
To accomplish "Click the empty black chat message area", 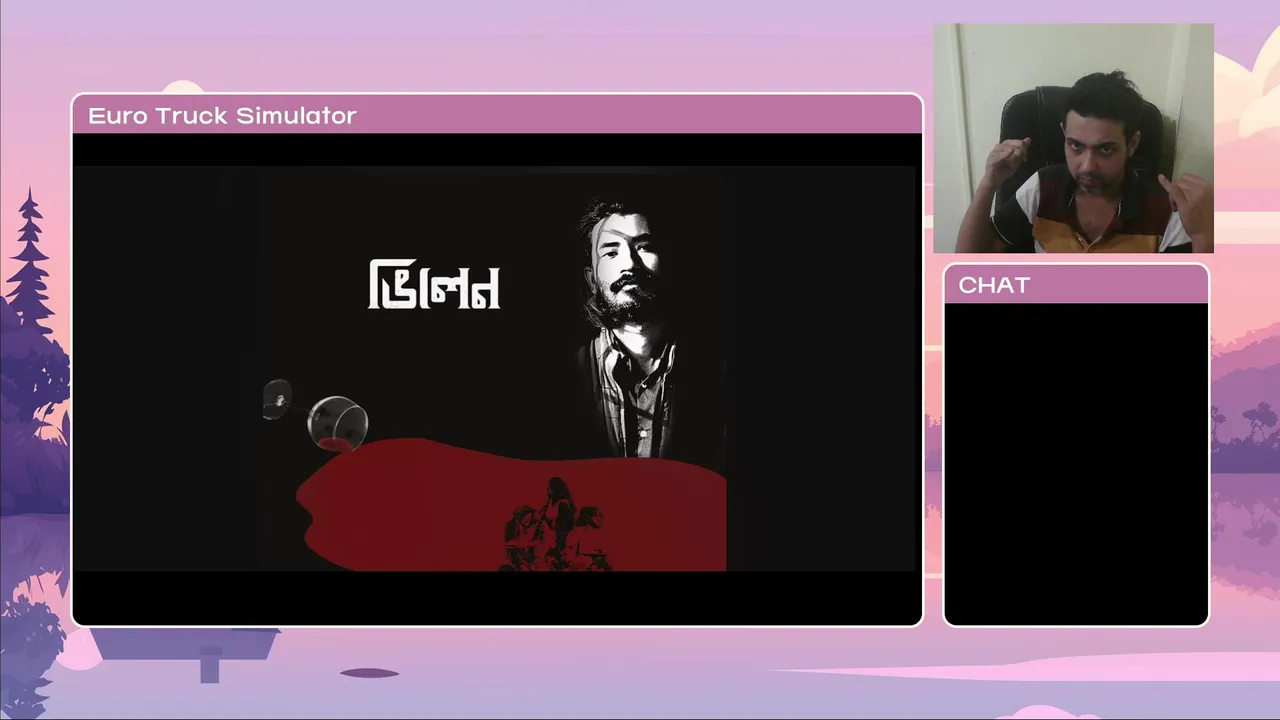I will pos(1076,463).
